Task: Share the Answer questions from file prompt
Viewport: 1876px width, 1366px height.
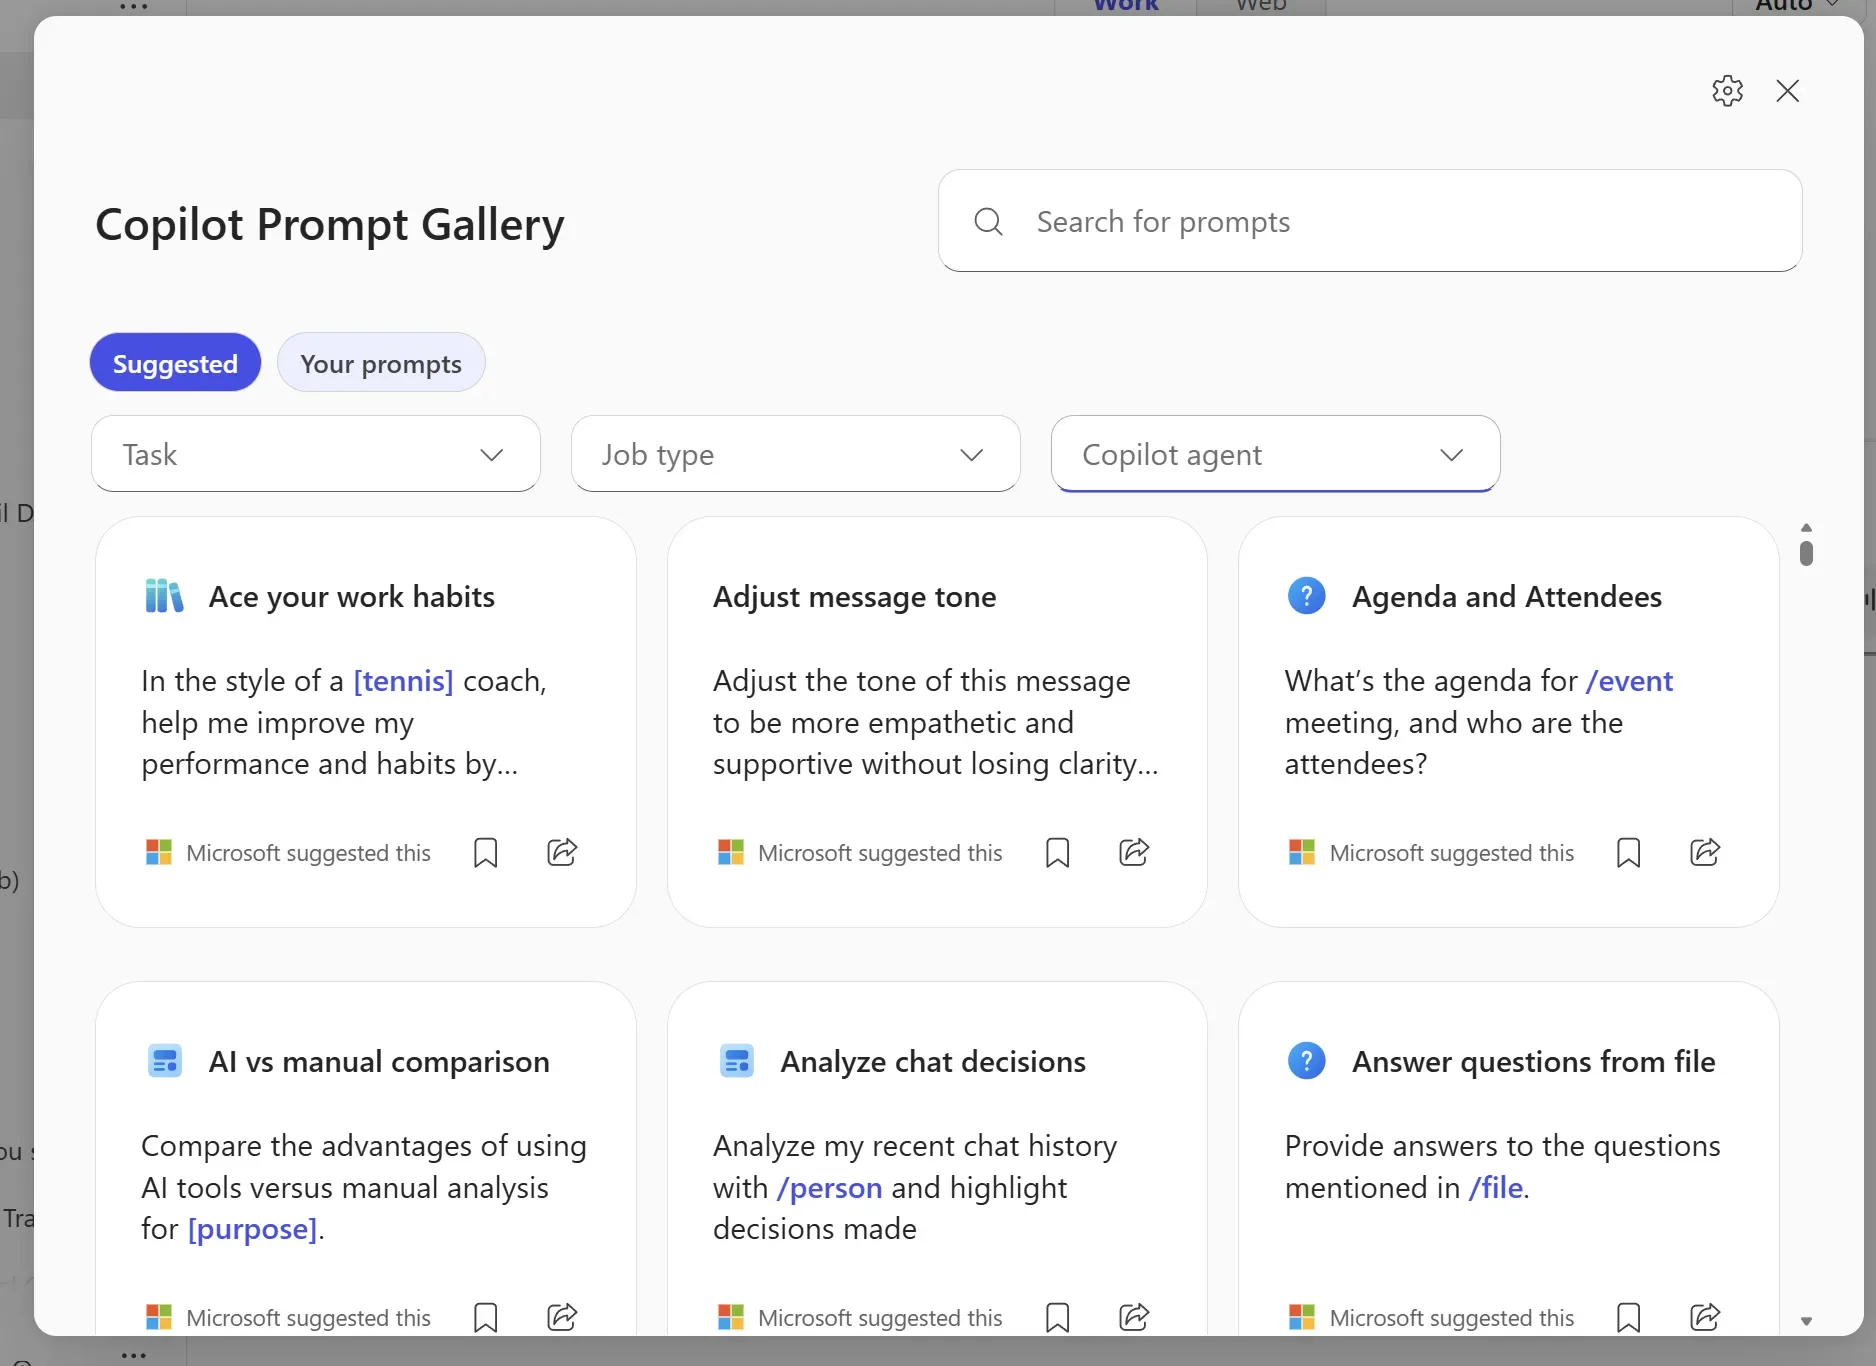Action: point(1705,1316)
